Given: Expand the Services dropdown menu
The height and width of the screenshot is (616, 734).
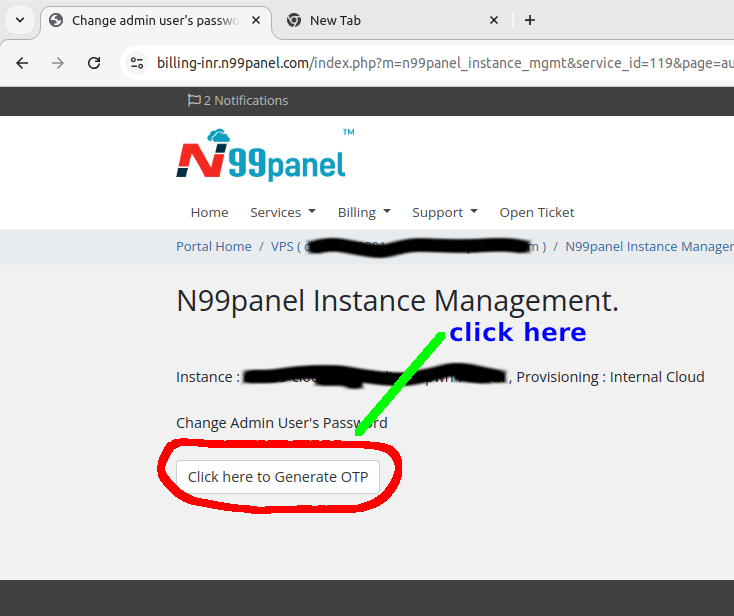Looking at the screenshot, I should click(282, 212).
